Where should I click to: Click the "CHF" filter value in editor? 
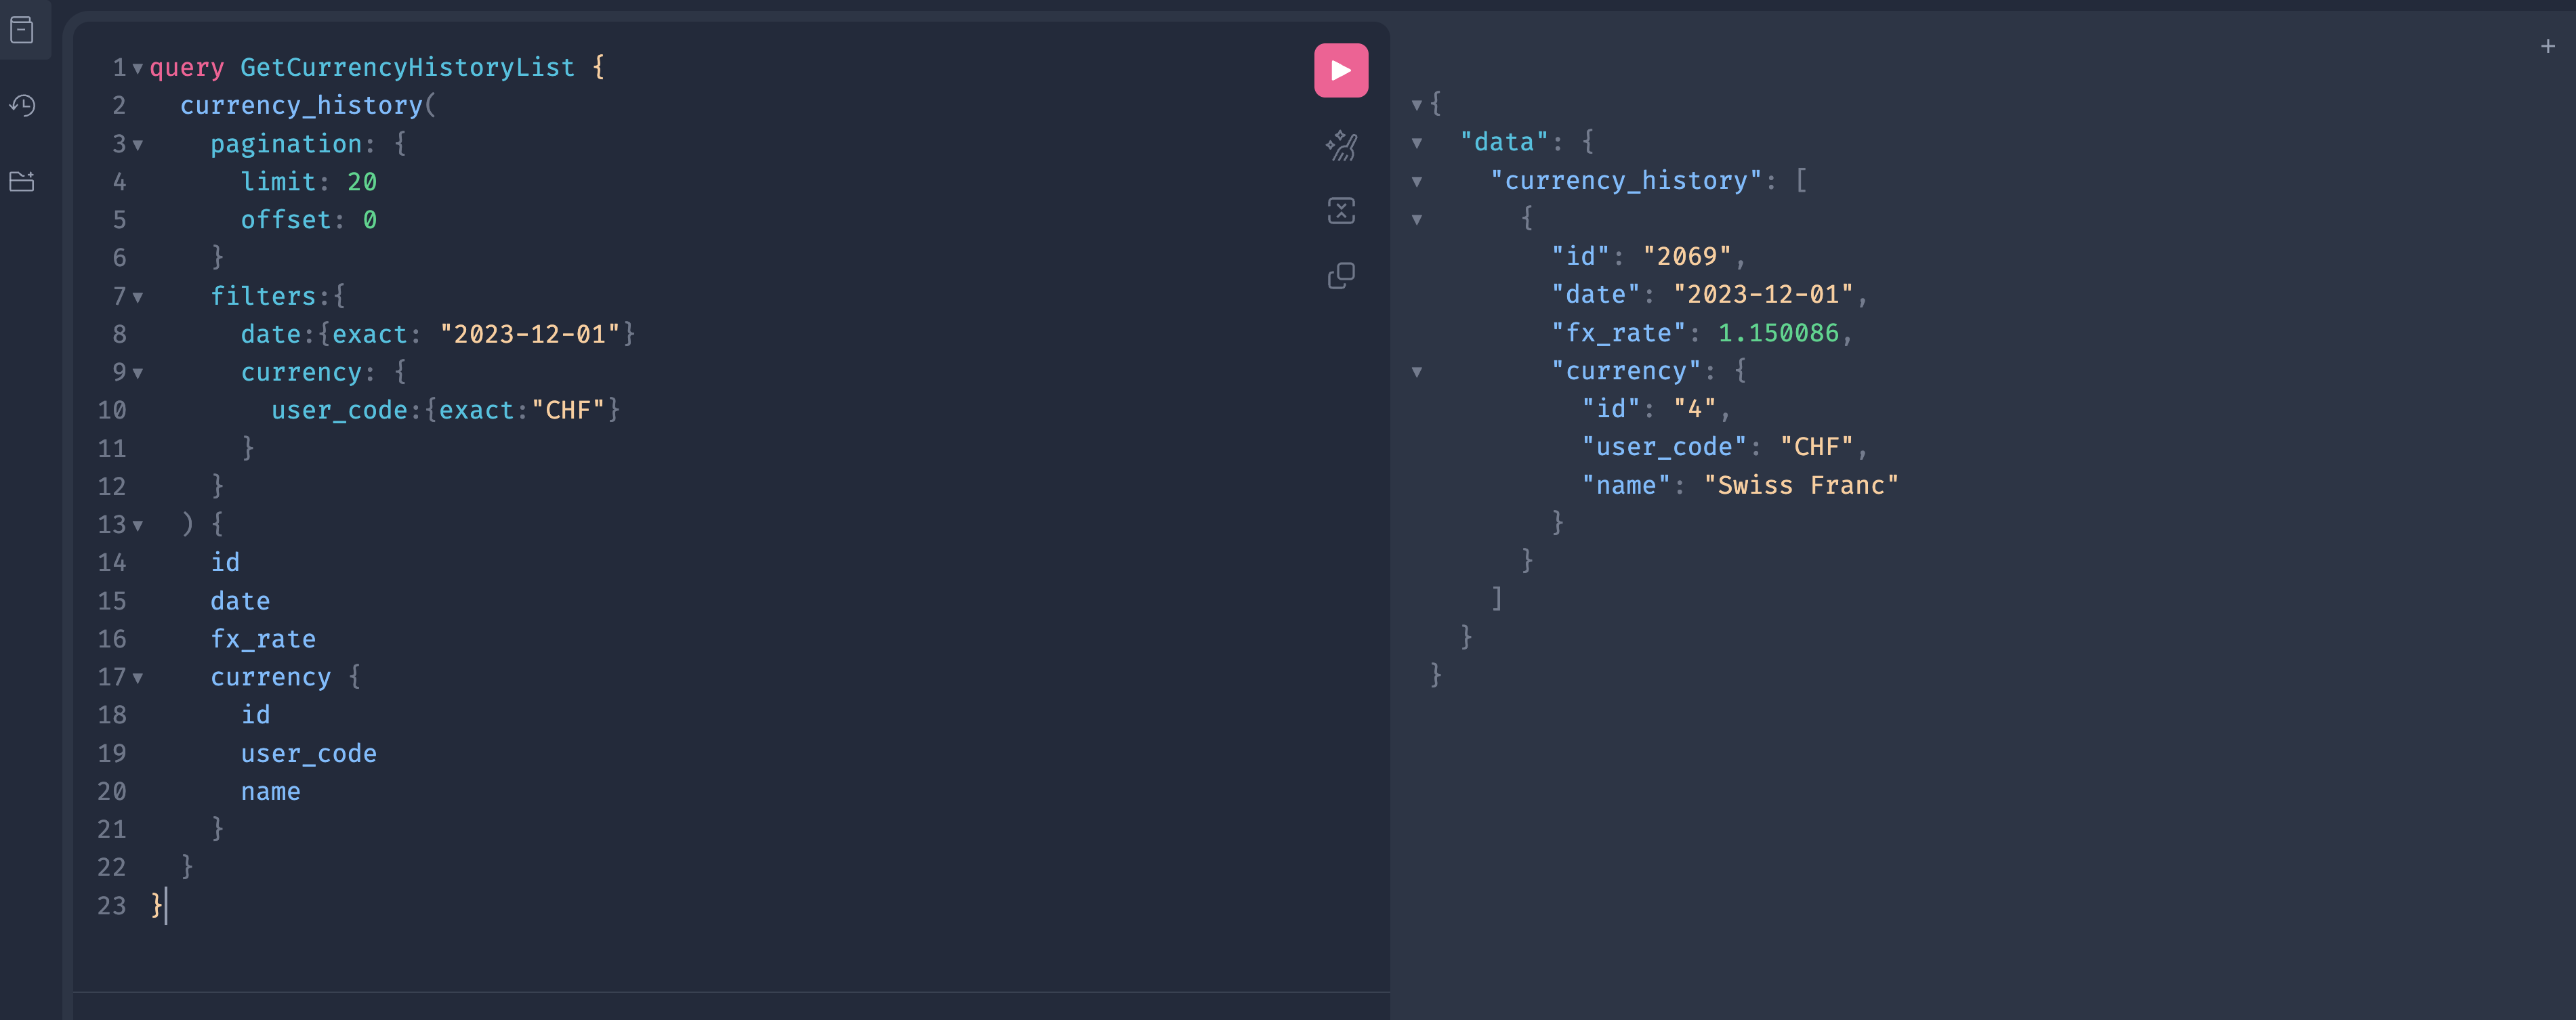coord(567,410)
